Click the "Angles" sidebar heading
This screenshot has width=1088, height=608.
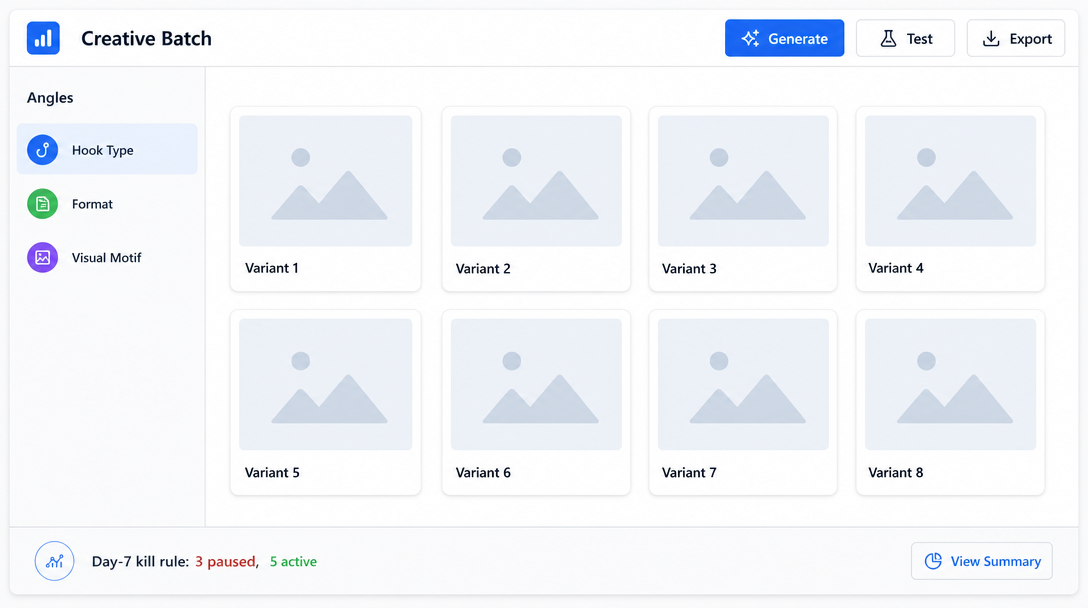click(50, 98)
